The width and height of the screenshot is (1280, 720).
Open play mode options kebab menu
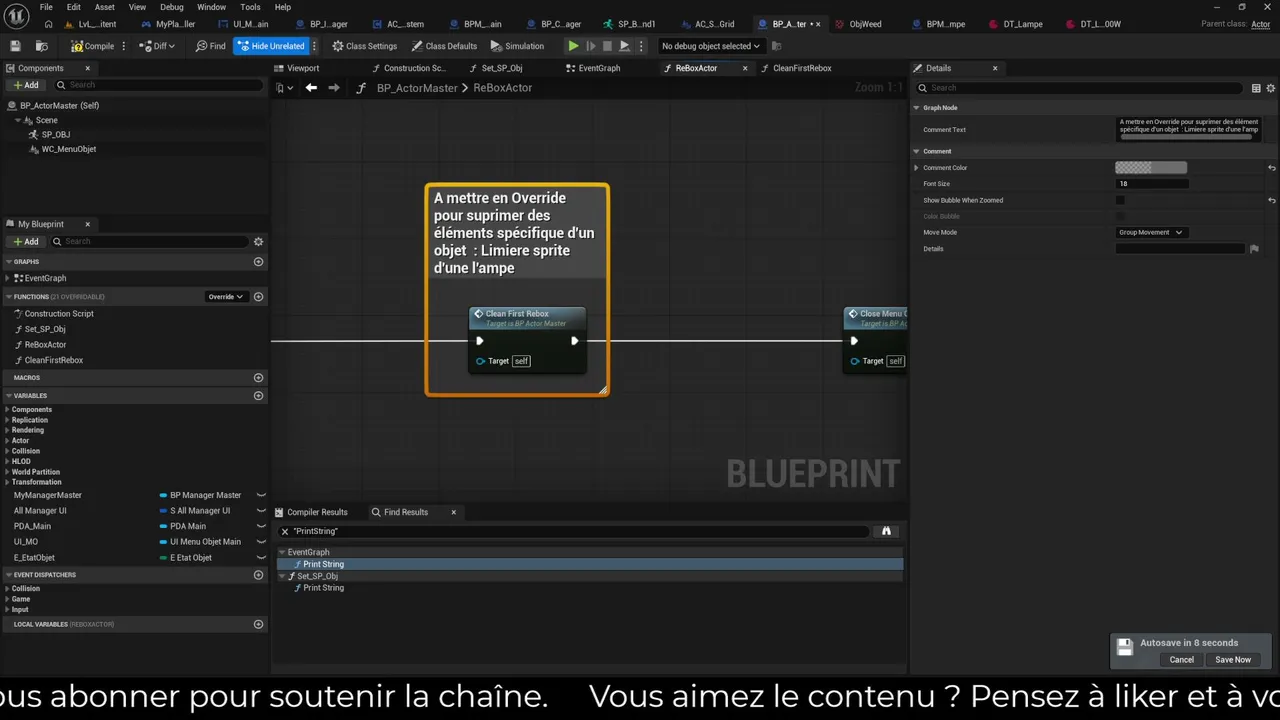(x=641, y=46)
